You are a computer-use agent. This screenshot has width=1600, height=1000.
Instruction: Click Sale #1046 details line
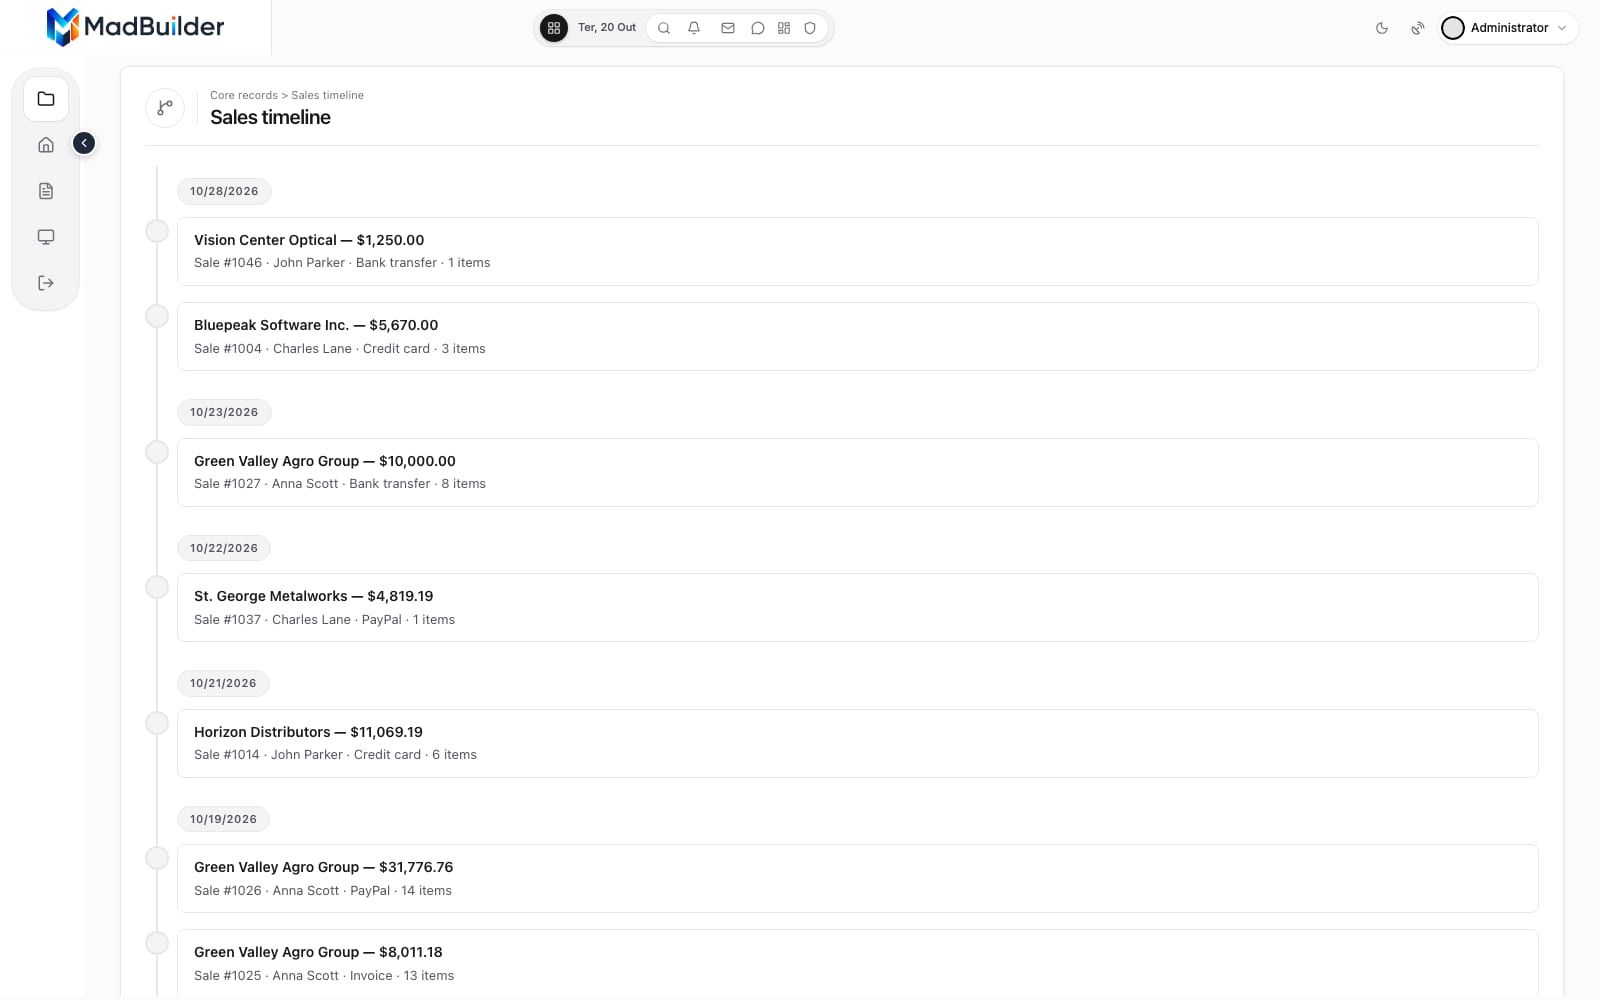tap(342, 263)
